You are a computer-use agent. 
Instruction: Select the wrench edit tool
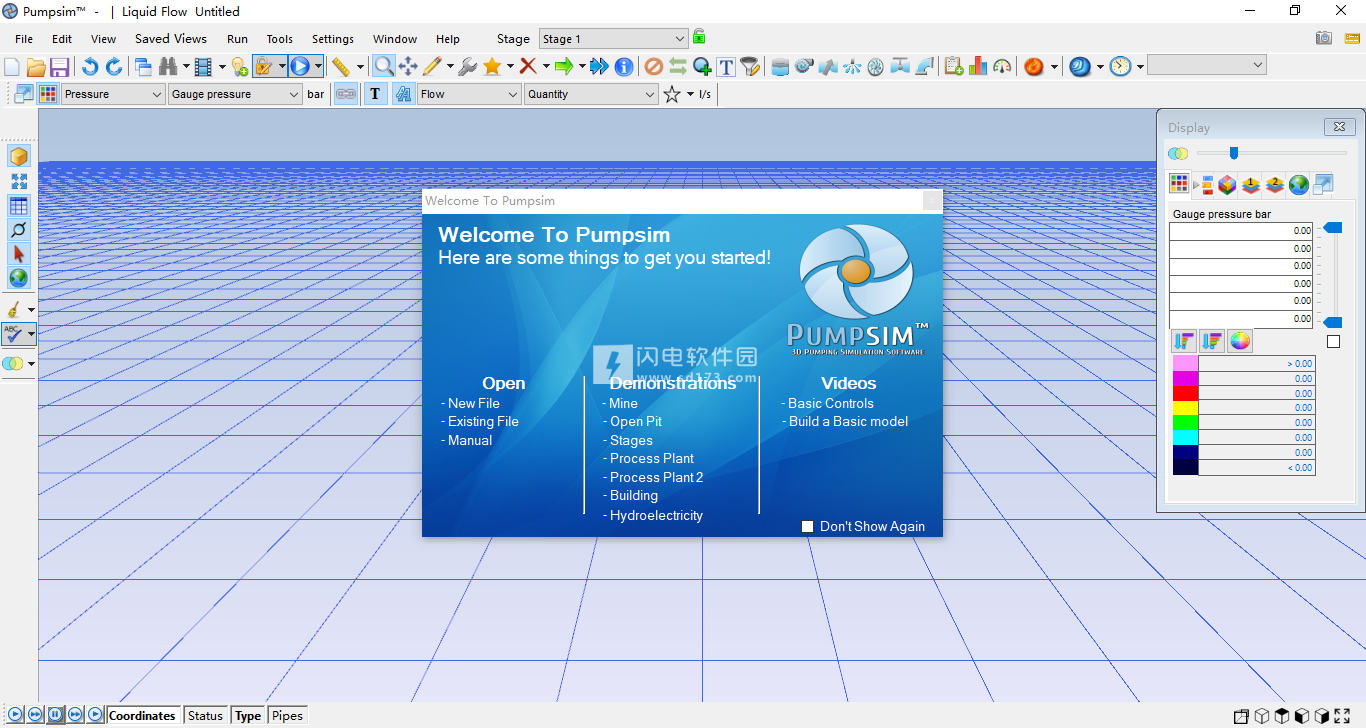click(x=467, y=67)
